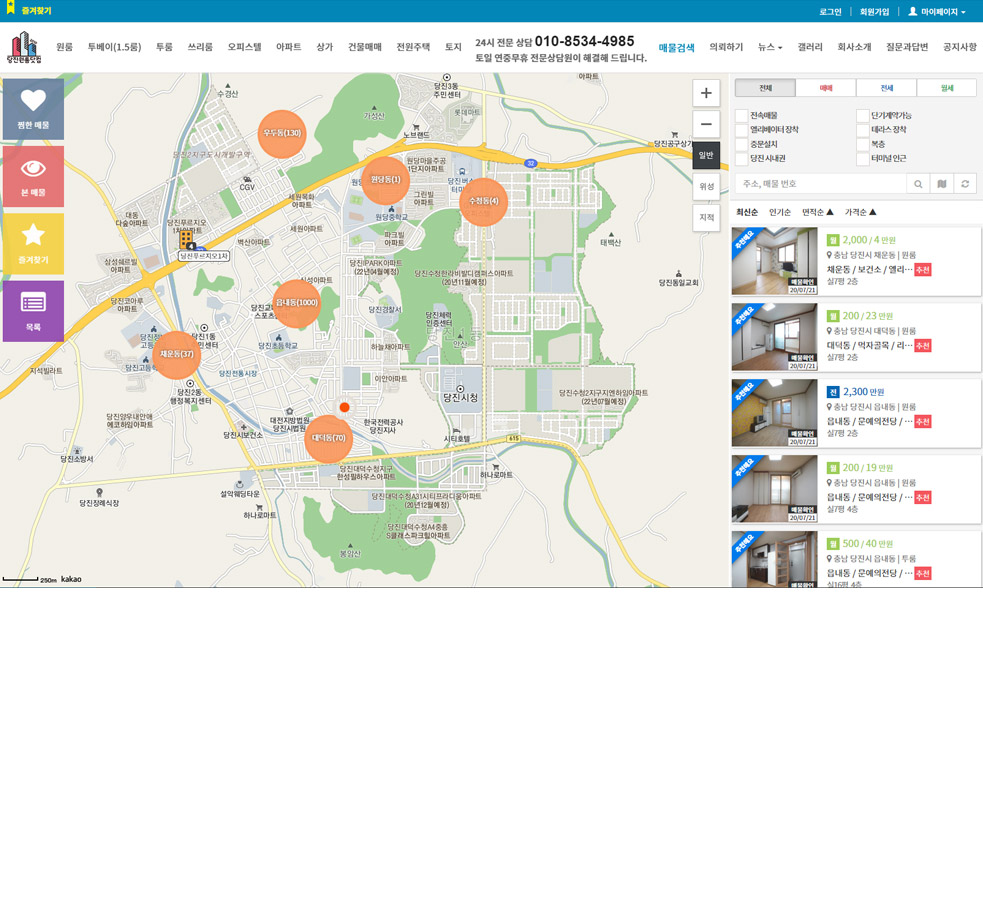
Task: Toggle the 단기계약가능 checkbox
Action: 863,115
